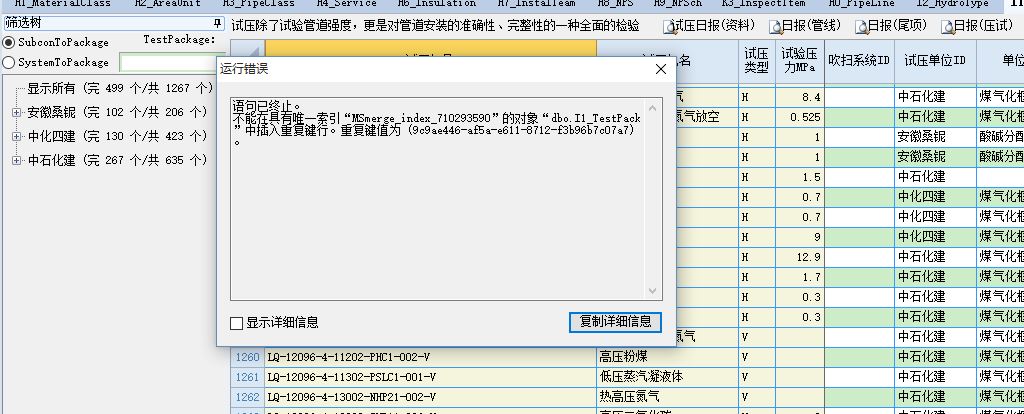Select 中石化建 (完 267 个/共 635 个) entry
This screenshot has width=1024, height=414.
coord(117,160)
